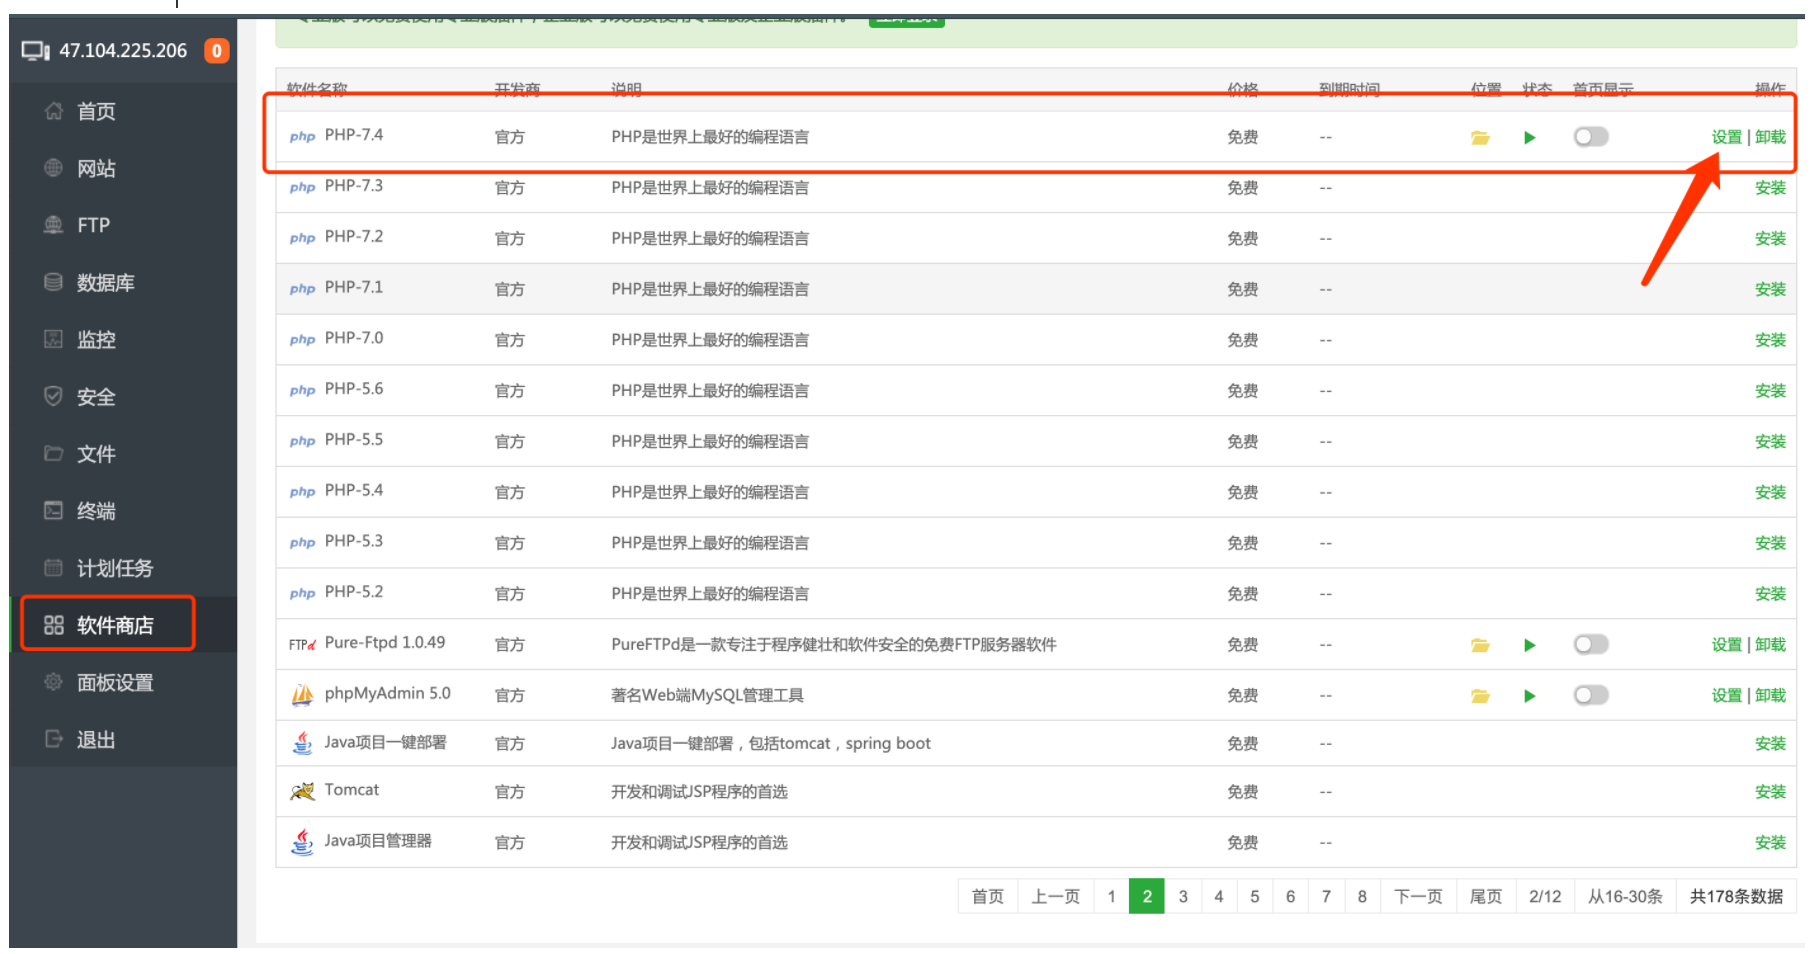Enable homepage display toggle for Pure-Ftpd

pyautogui.click(x=1591, y=644)
